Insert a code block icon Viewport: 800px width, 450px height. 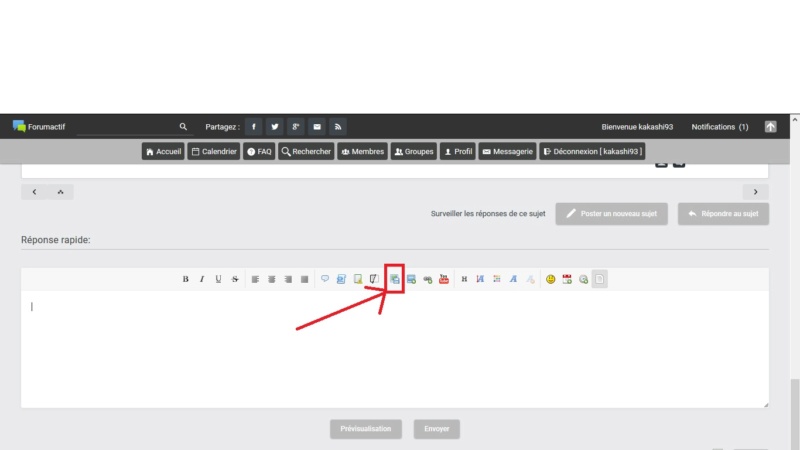coord(341,279)
